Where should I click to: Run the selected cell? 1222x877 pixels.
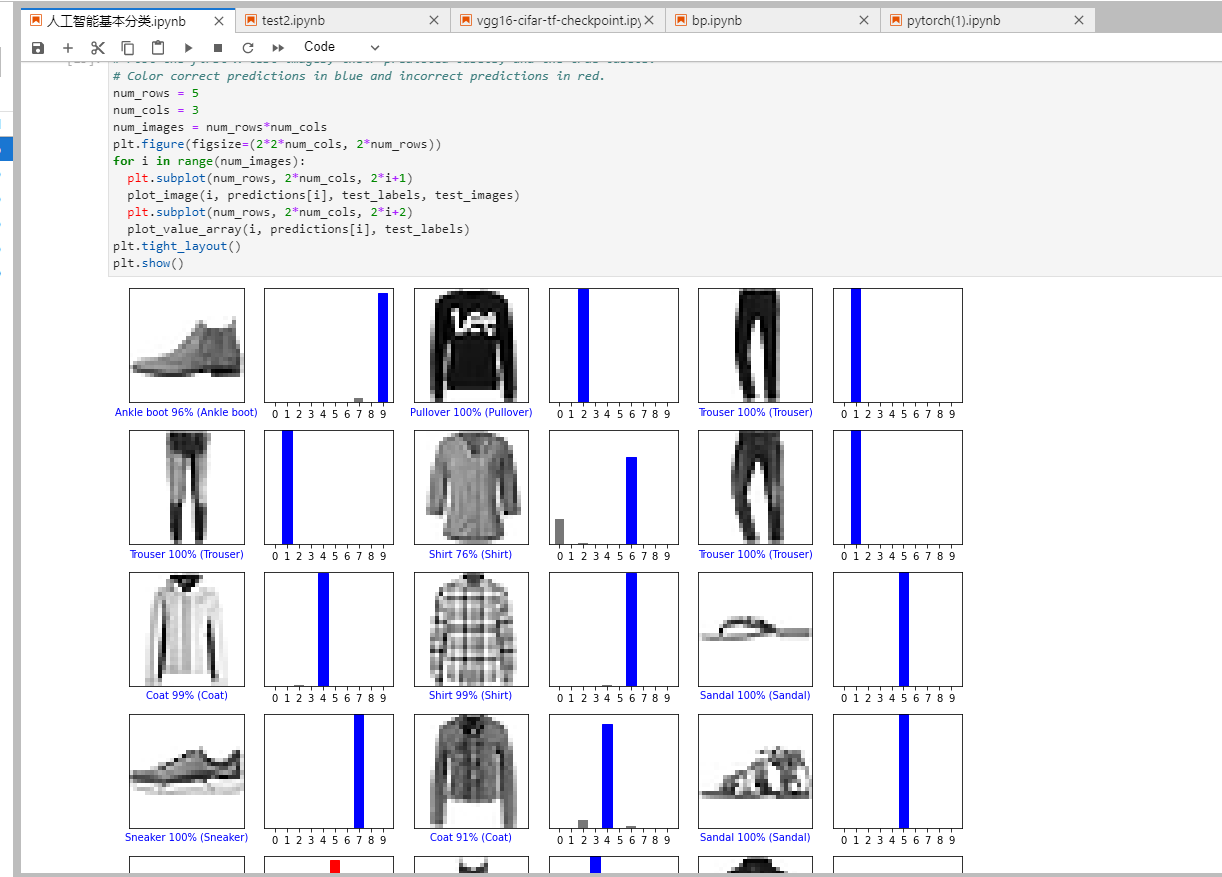(x=188, y=48)
